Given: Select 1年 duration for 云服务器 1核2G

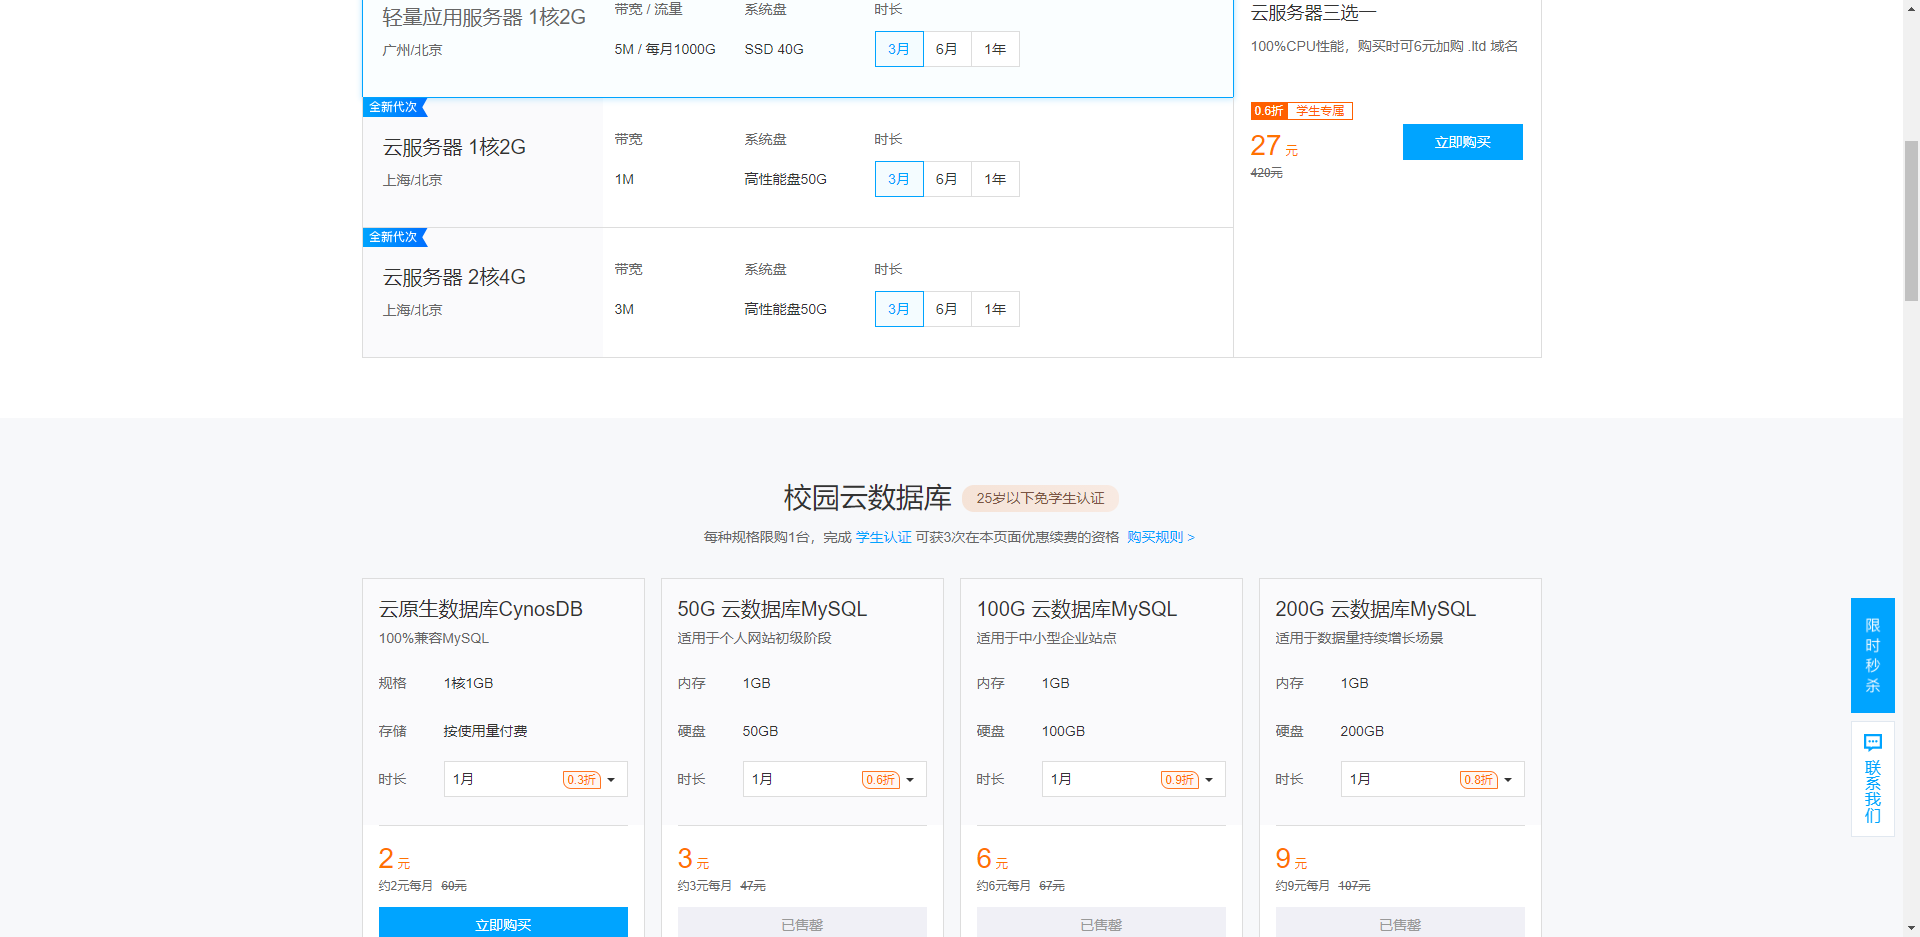Looking at the screenshot, I should tap(995, 179).
